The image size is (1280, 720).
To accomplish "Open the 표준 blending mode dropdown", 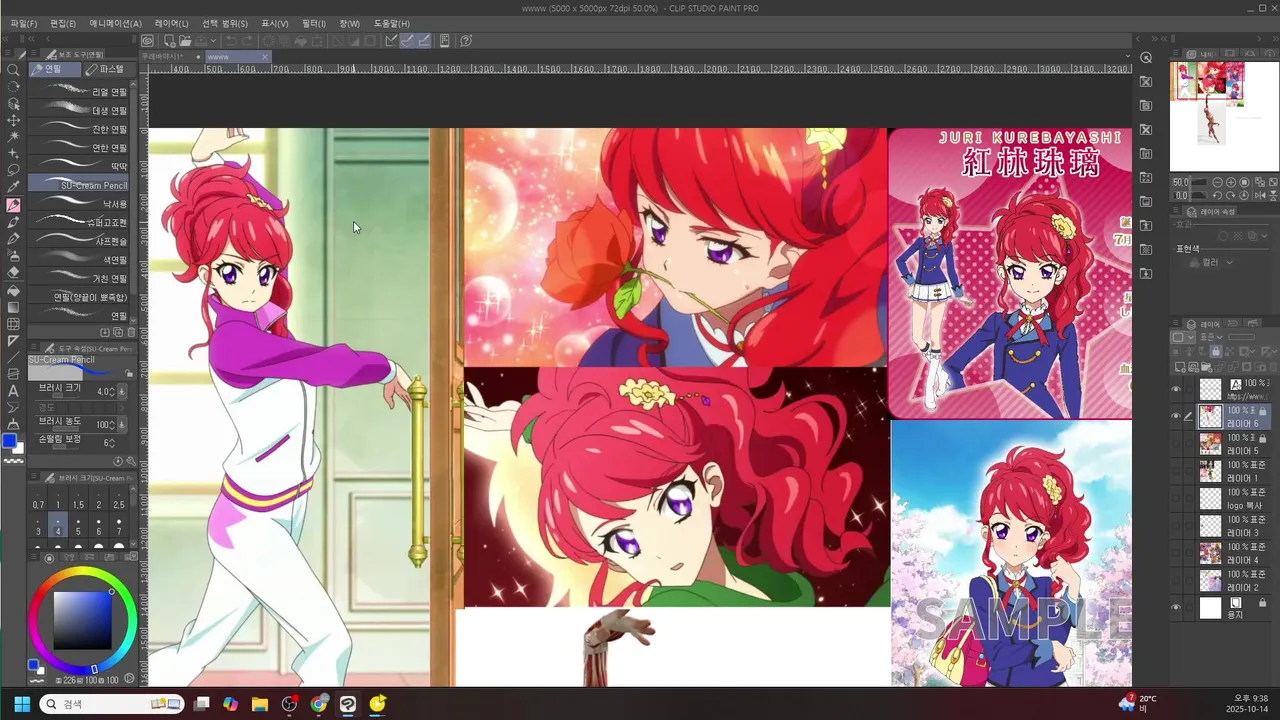I will pyautogui.click(x=1212, y=338).
